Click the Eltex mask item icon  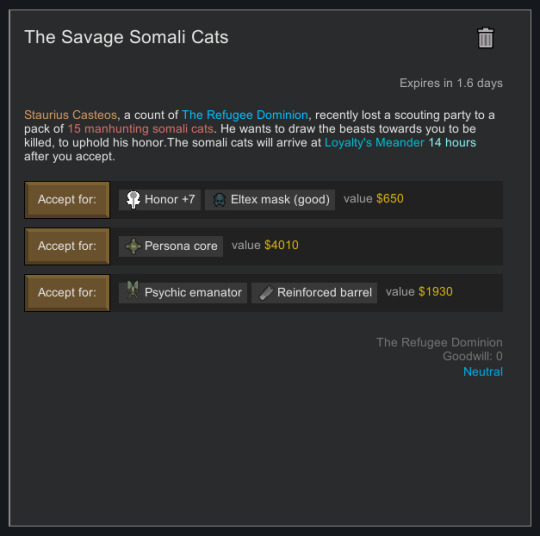[x=219, y=200]
